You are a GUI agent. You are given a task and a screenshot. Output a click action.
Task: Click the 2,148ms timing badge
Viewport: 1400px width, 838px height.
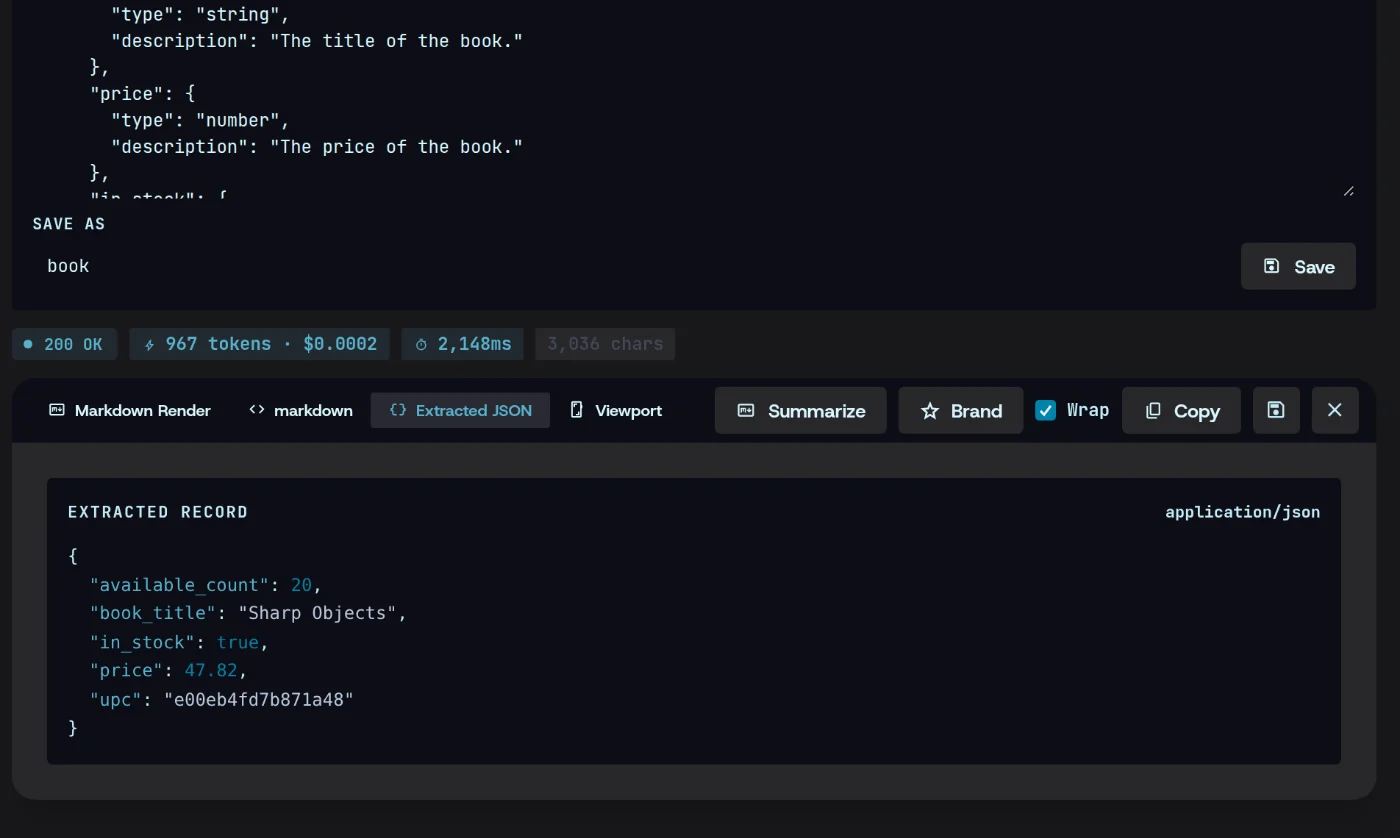(x=463, y=344)
